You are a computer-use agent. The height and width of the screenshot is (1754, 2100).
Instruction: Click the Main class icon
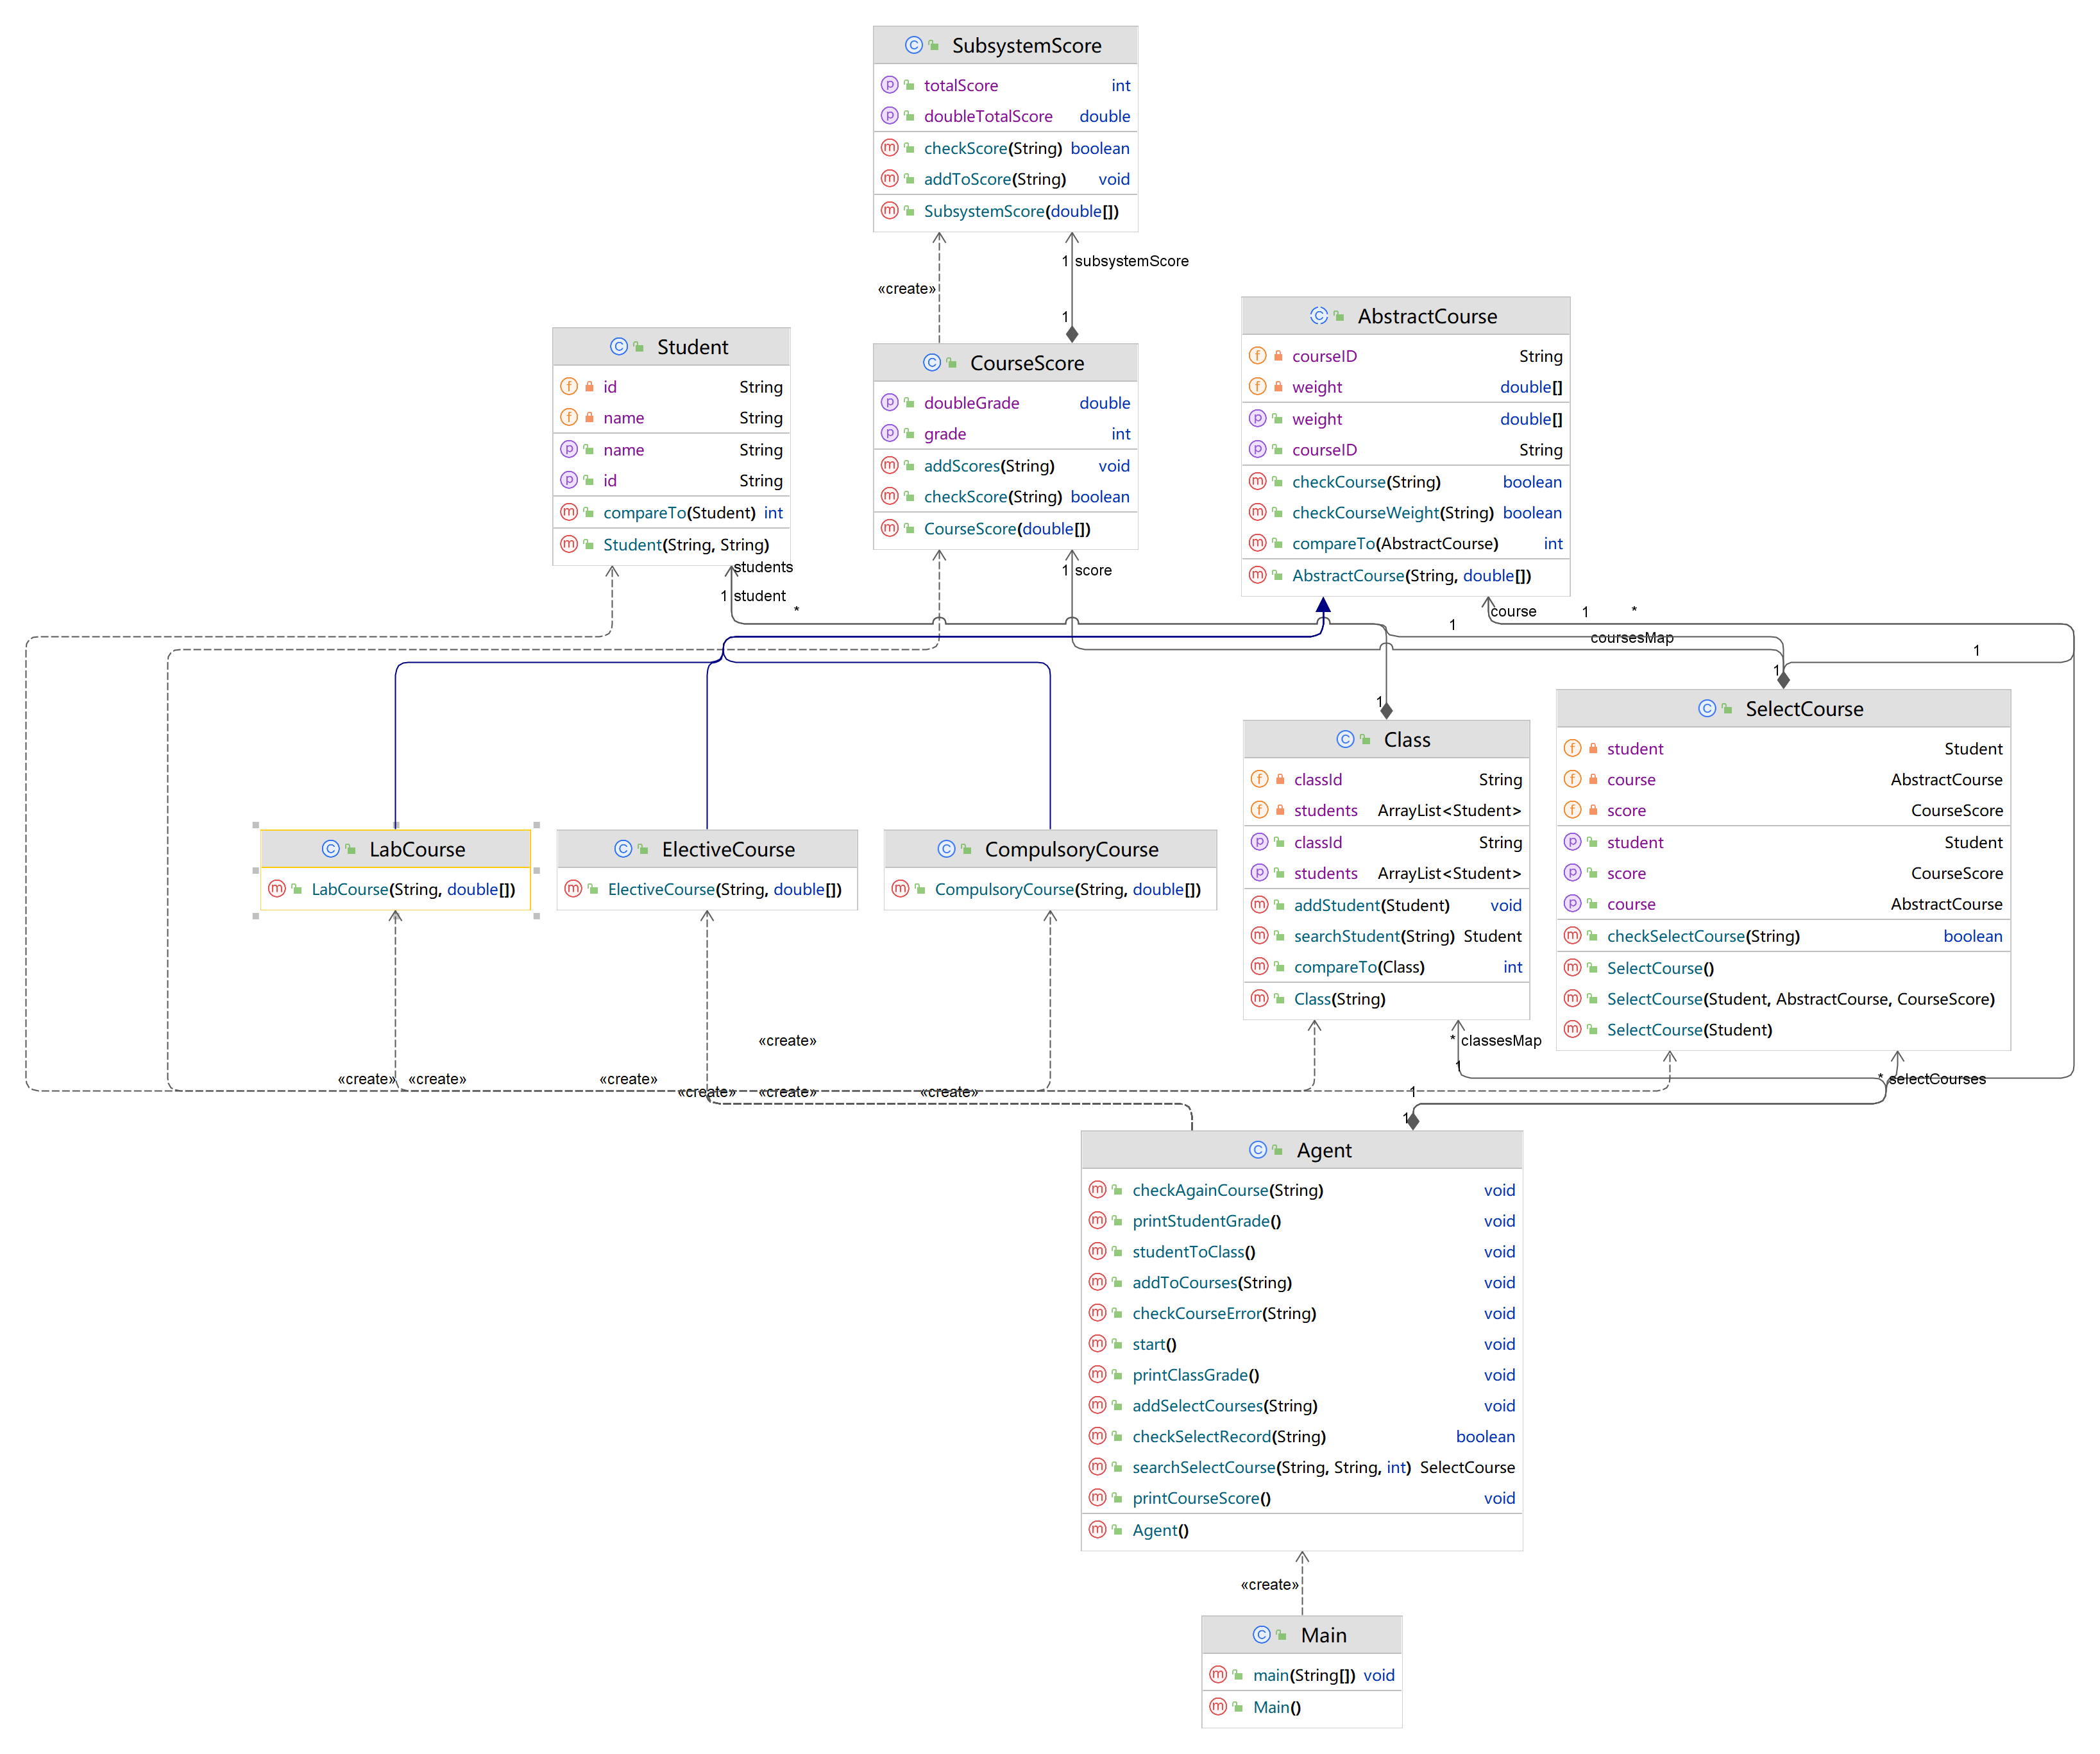(1261, 1634)
